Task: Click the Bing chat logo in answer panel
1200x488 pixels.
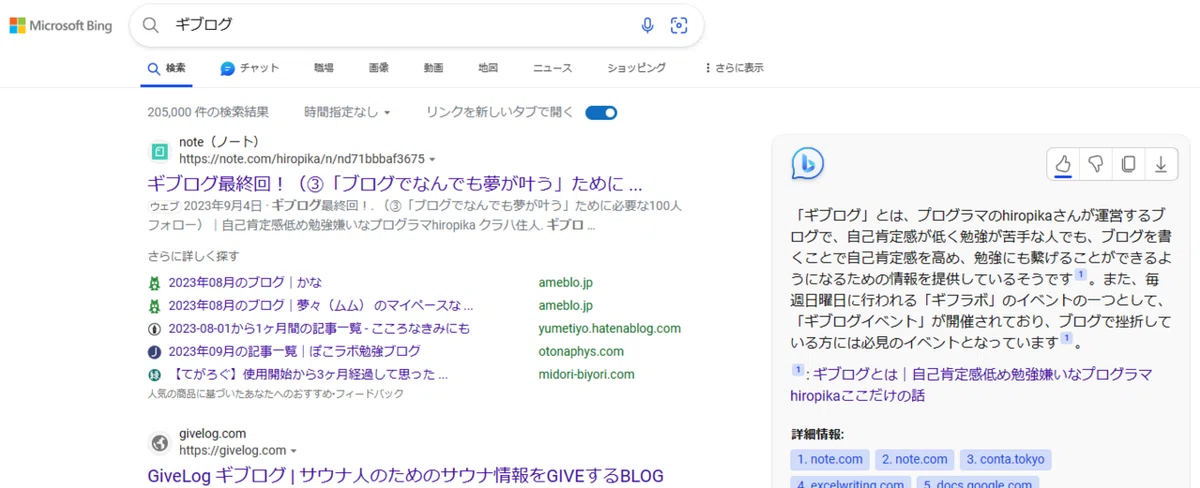Action: tap(807, 163)
